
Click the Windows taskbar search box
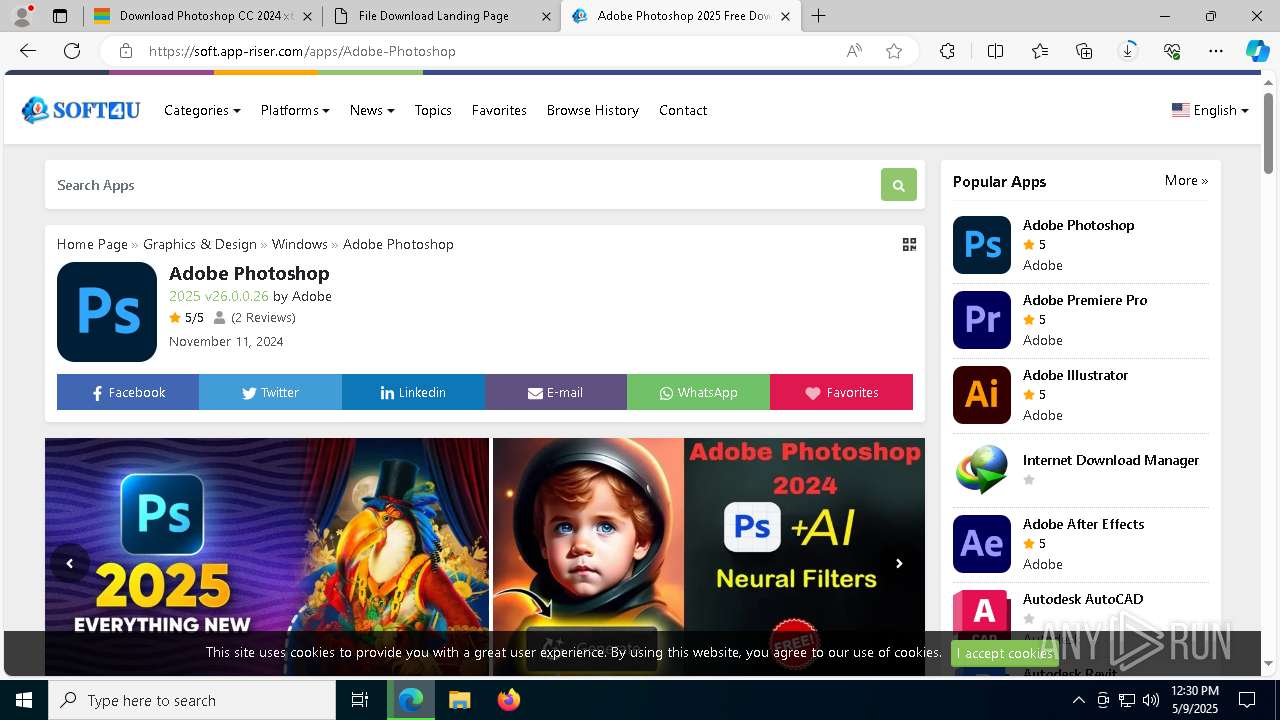(x=192, y=700)
